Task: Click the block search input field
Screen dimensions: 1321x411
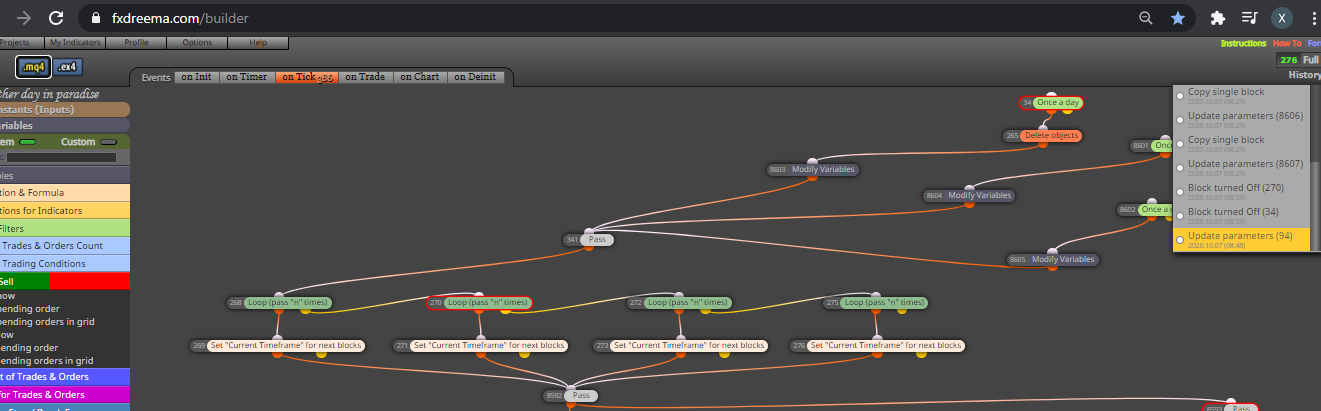Action: point(62,157)
